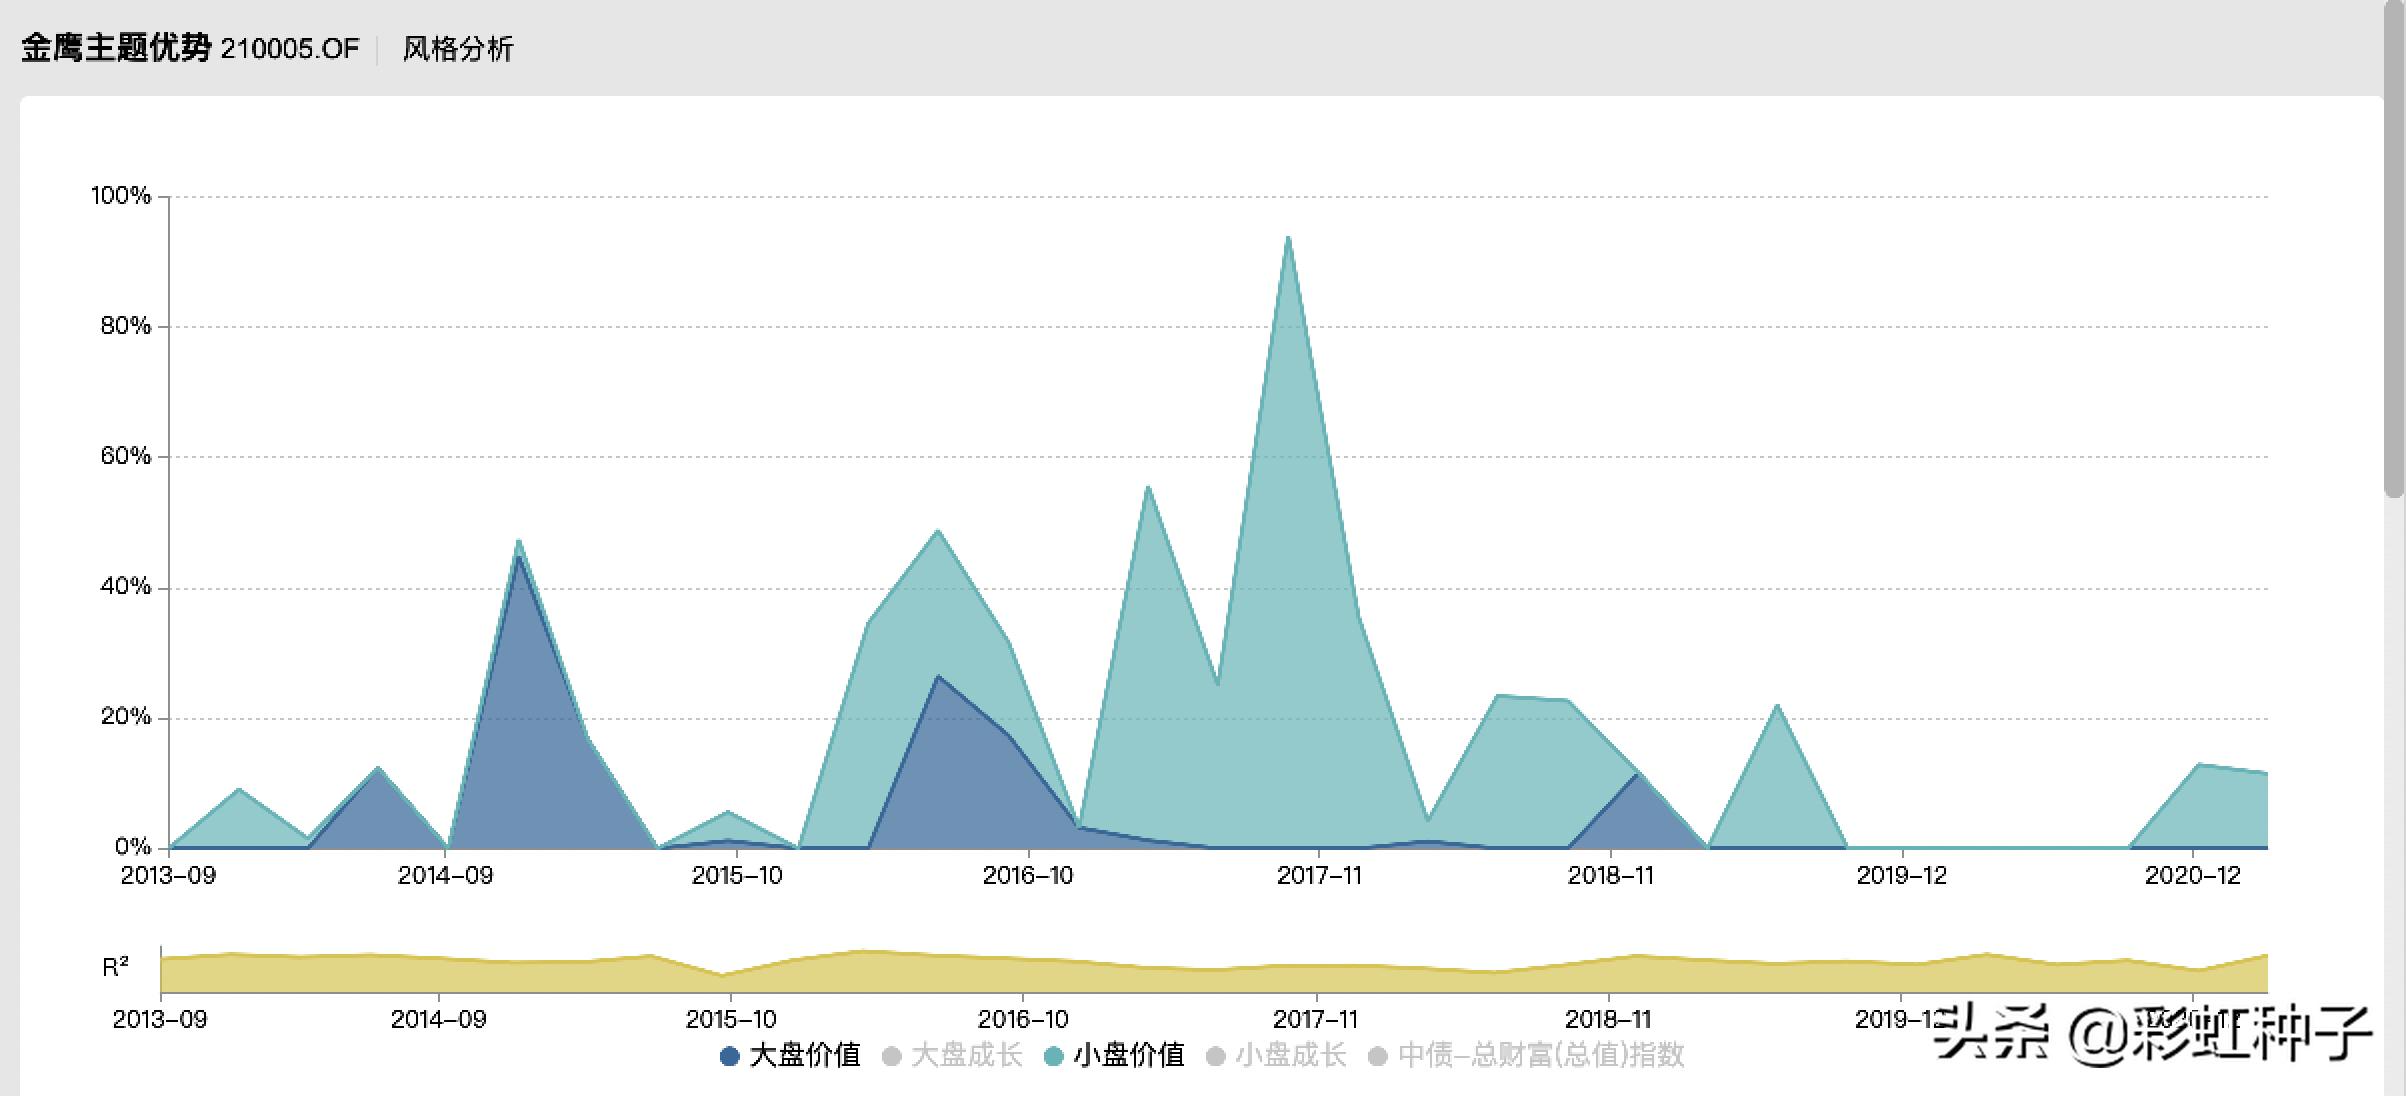Enable the 小盘成长 legend series

coord(1290,1055)
